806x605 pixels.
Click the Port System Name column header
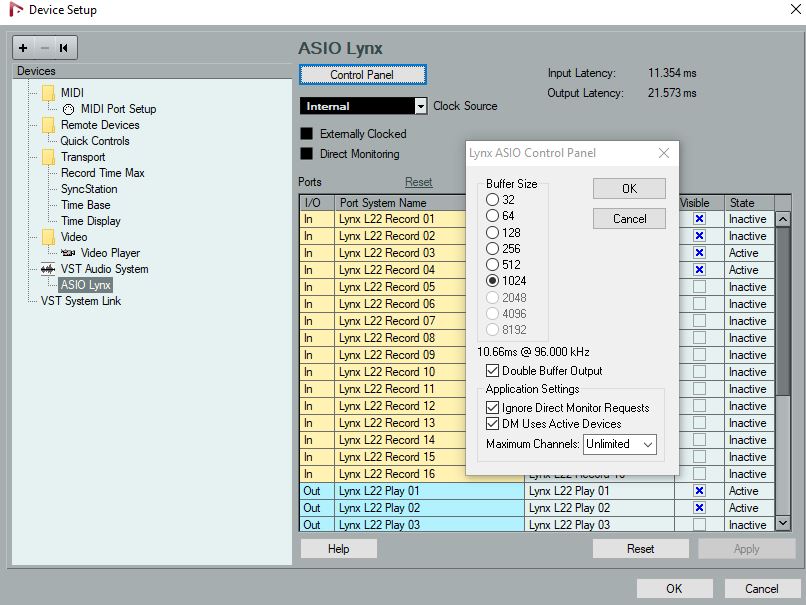pyautogui.click(x=400, y=203)
